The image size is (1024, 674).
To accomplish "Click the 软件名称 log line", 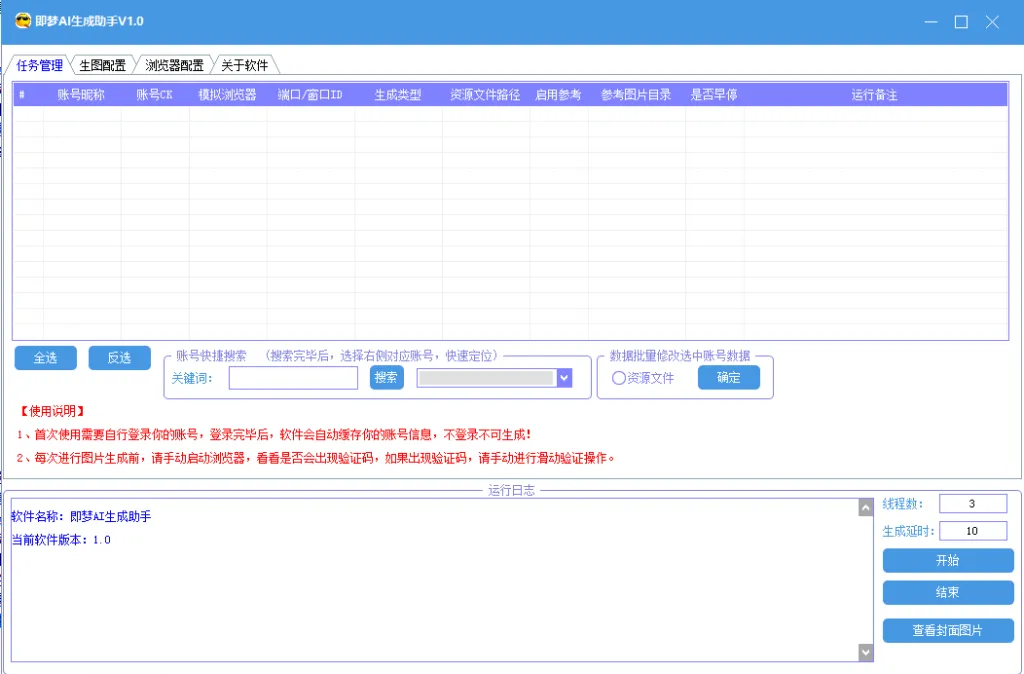I will [x=81, y=517].
